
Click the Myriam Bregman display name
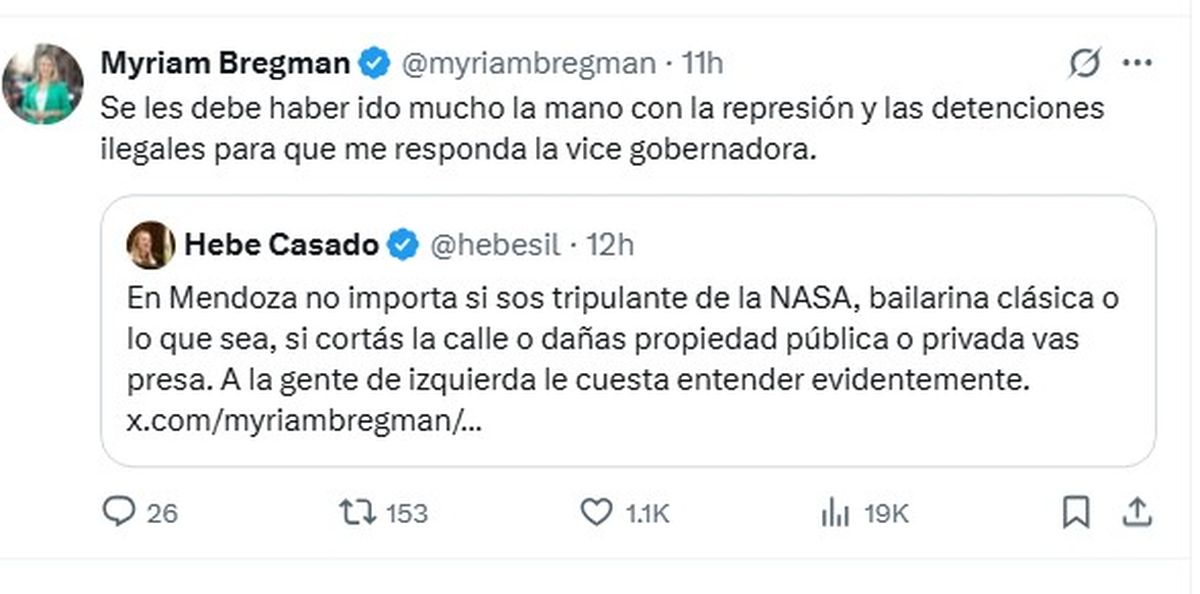225,64
